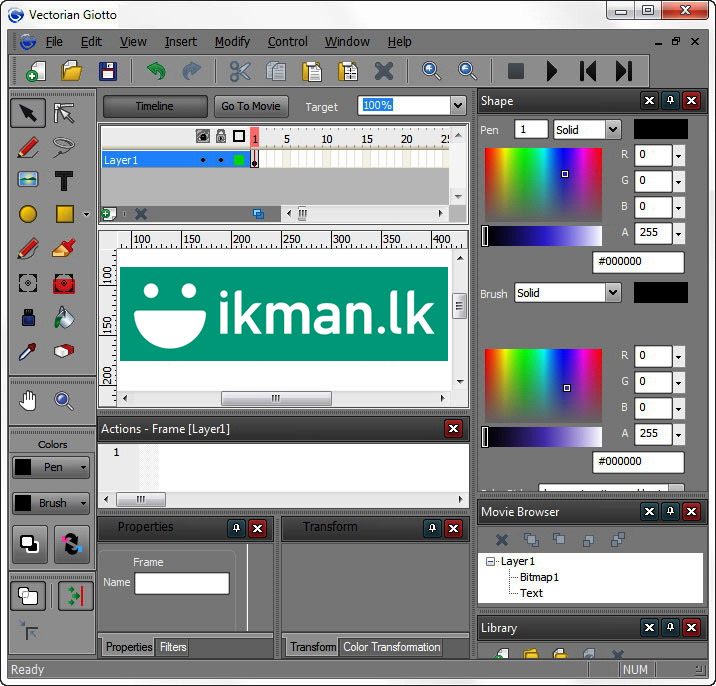Switch to the Filters tab

click(x=173, y=647)
